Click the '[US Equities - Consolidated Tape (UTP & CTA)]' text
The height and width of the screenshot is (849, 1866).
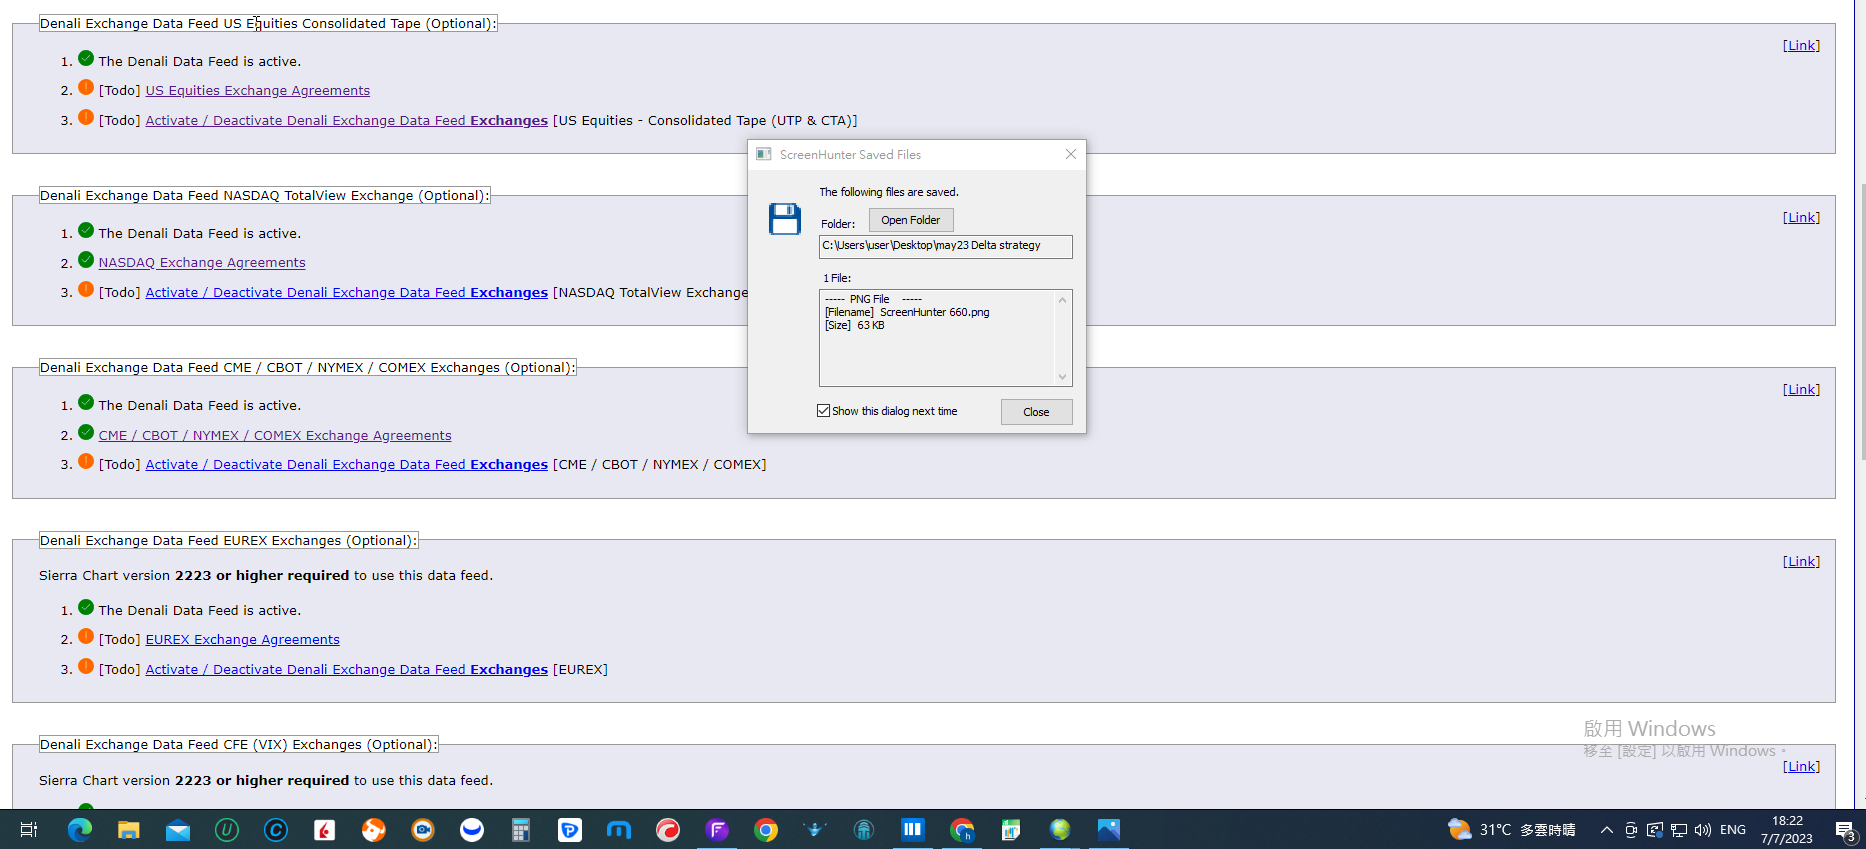coord(705,121)
